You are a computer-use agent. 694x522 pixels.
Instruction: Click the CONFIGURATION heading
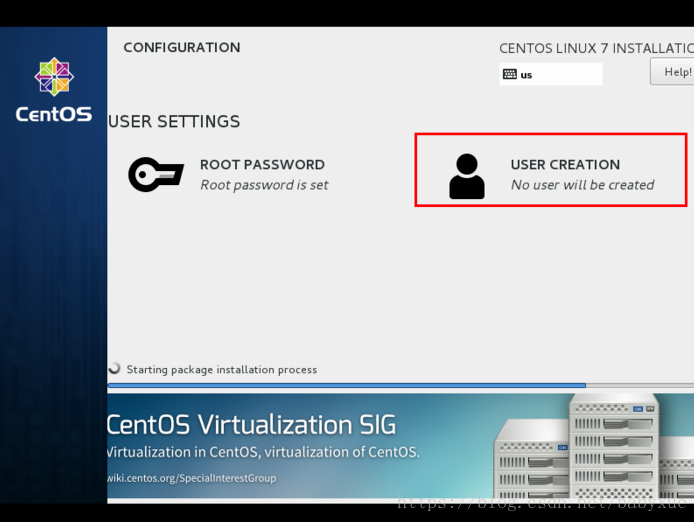pos(182,47)
